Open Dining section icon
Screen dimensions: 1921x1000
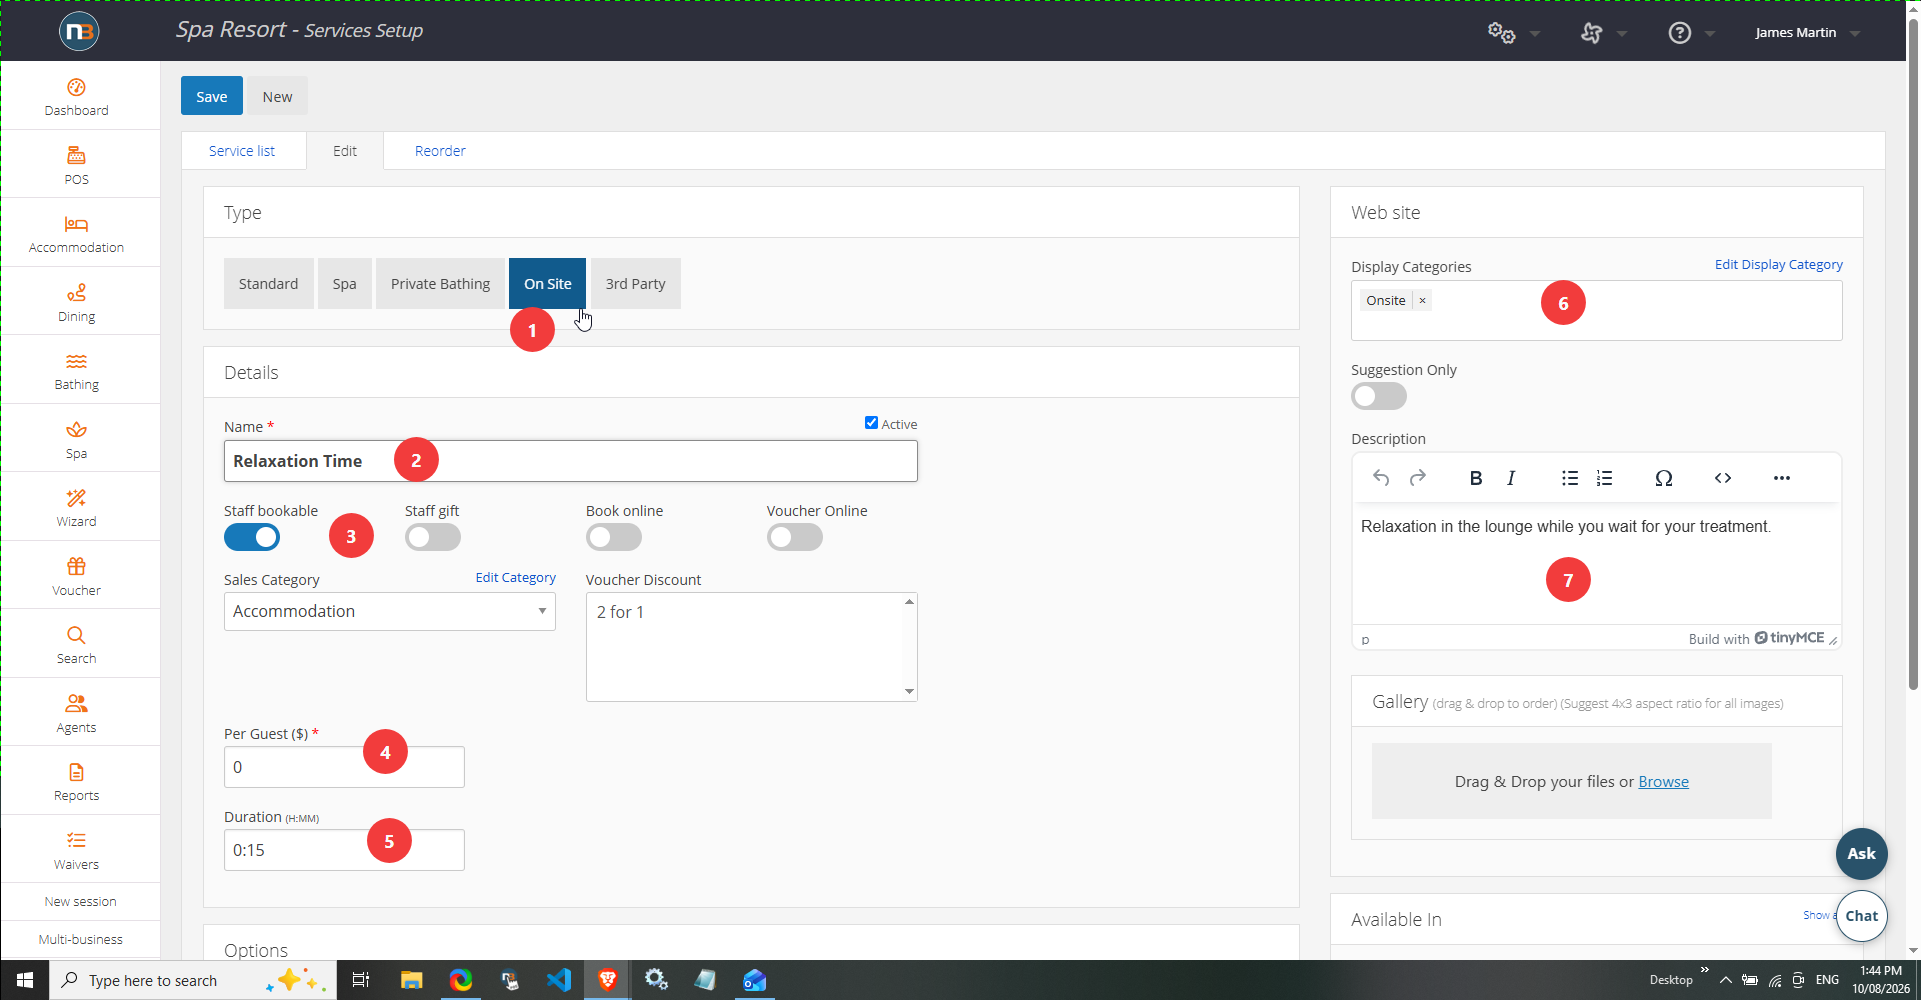coord(76,303)
